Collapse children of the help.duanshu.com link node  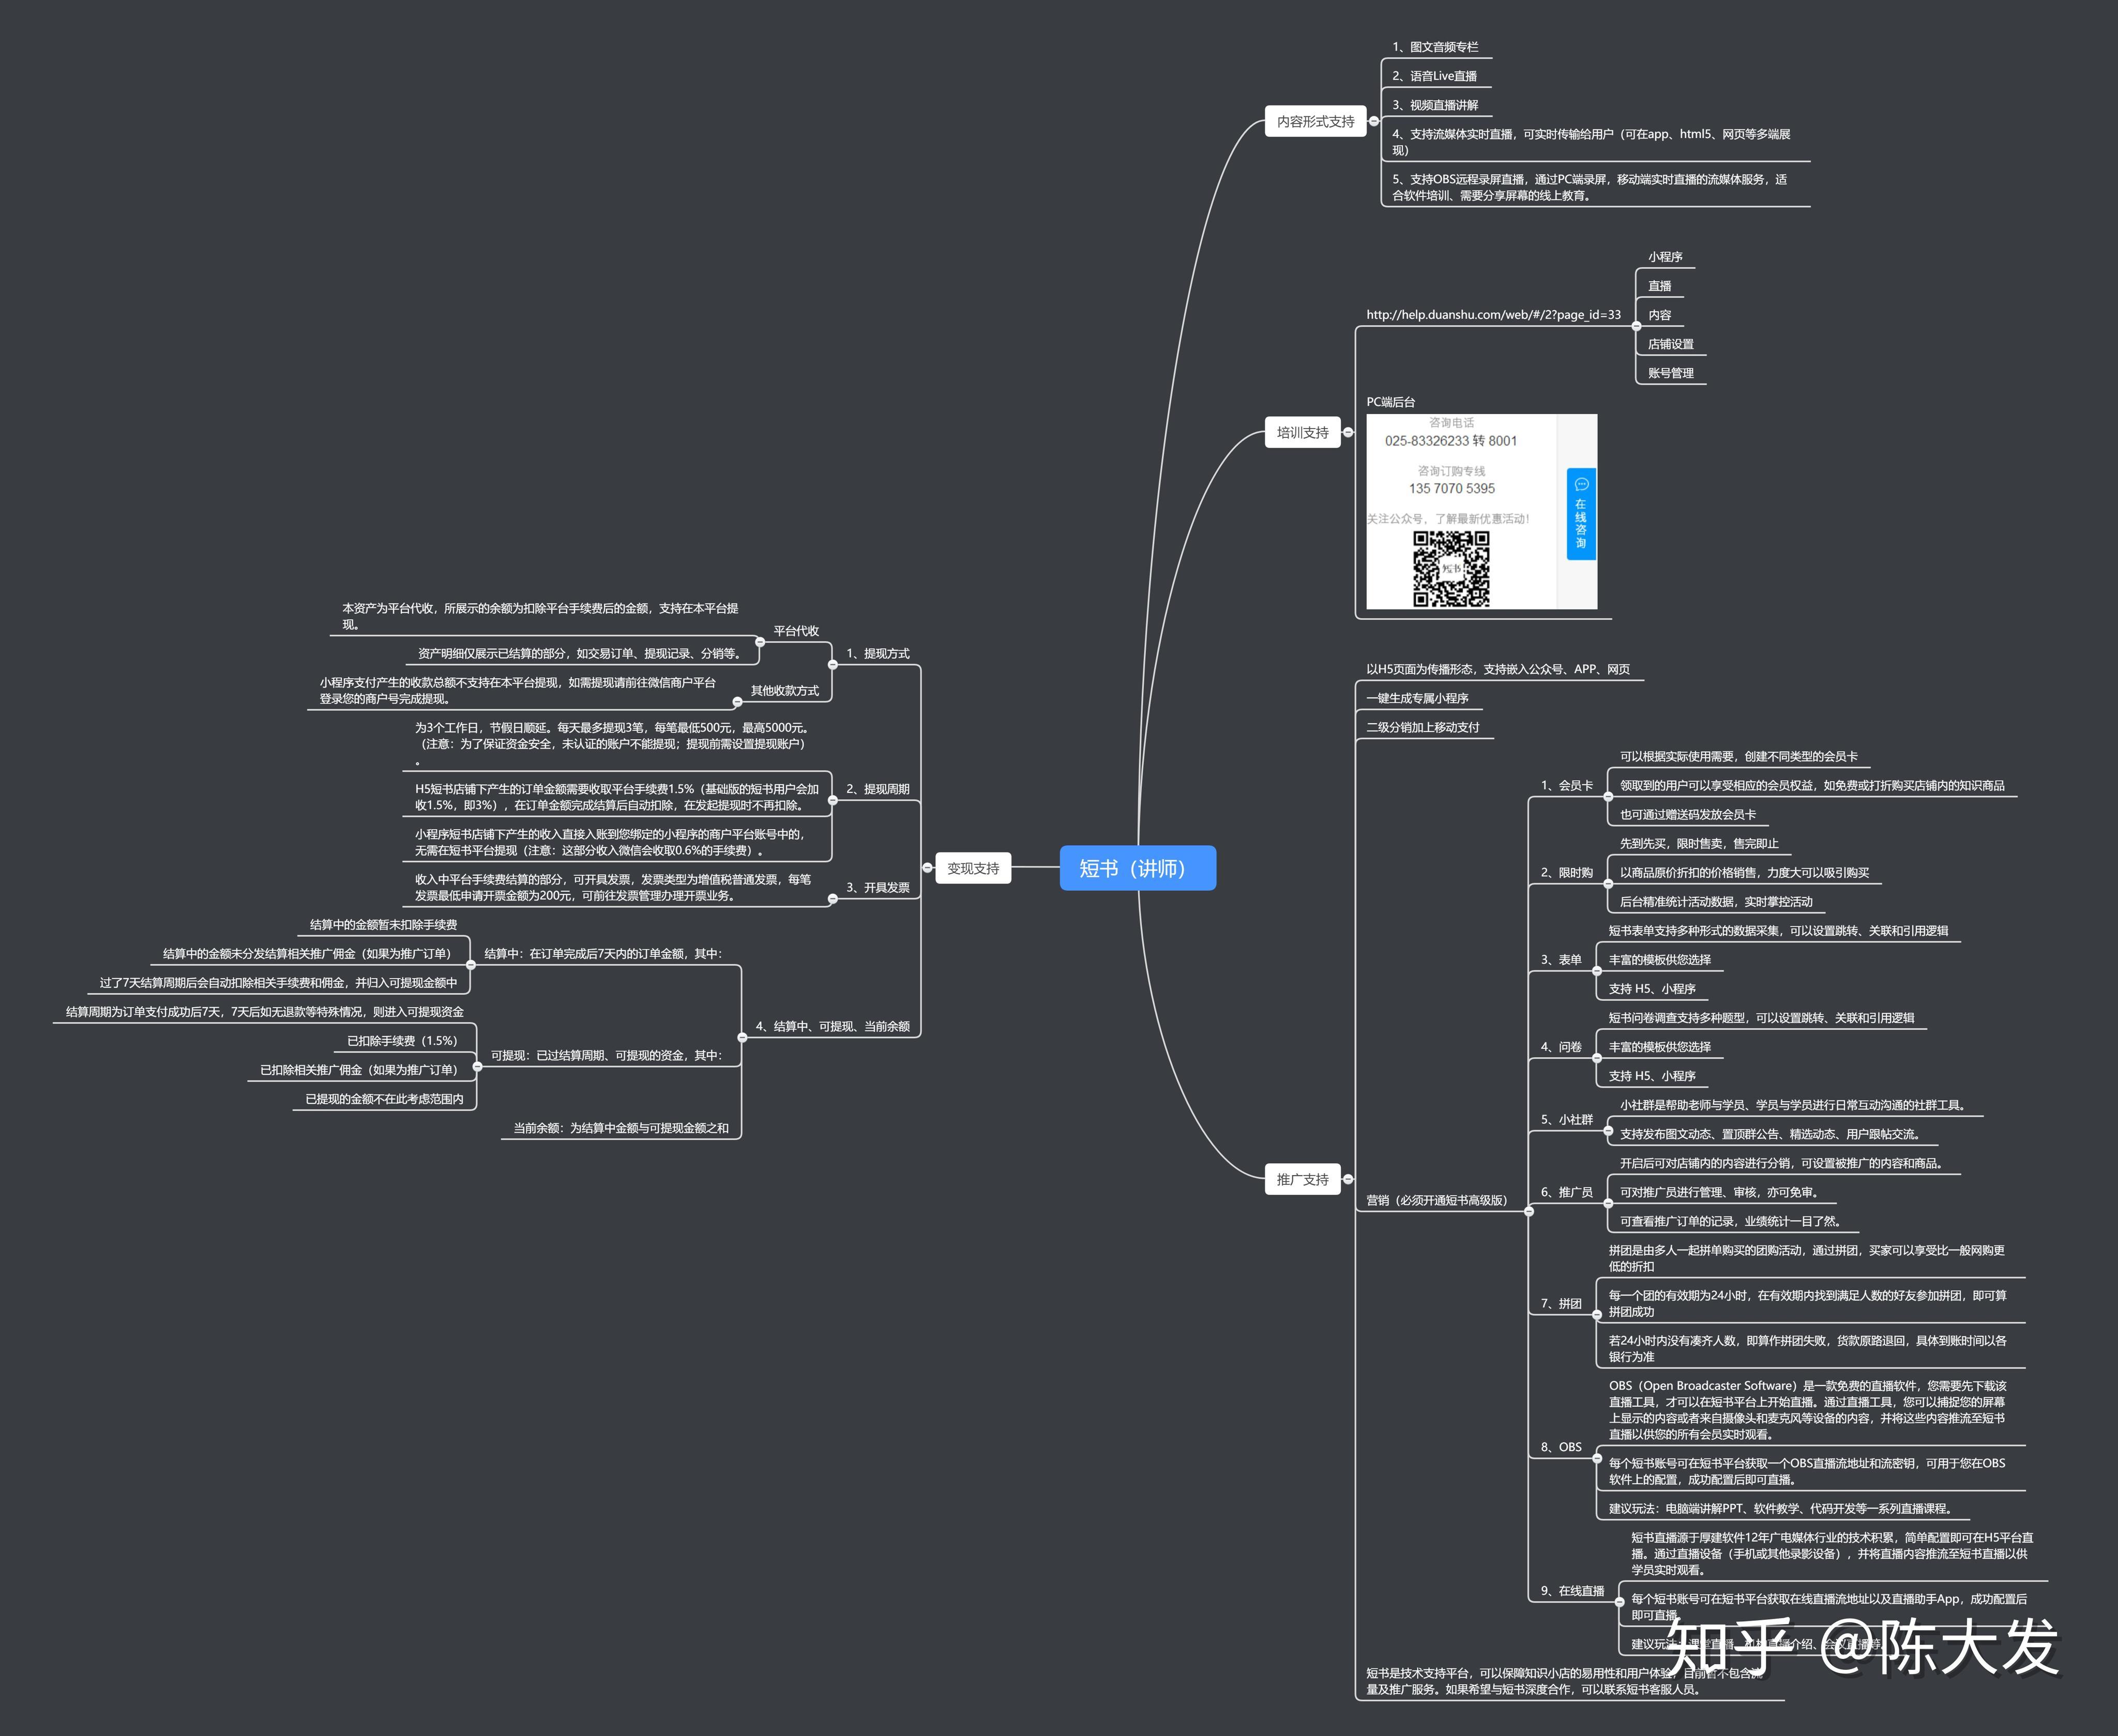(1636, 326)
